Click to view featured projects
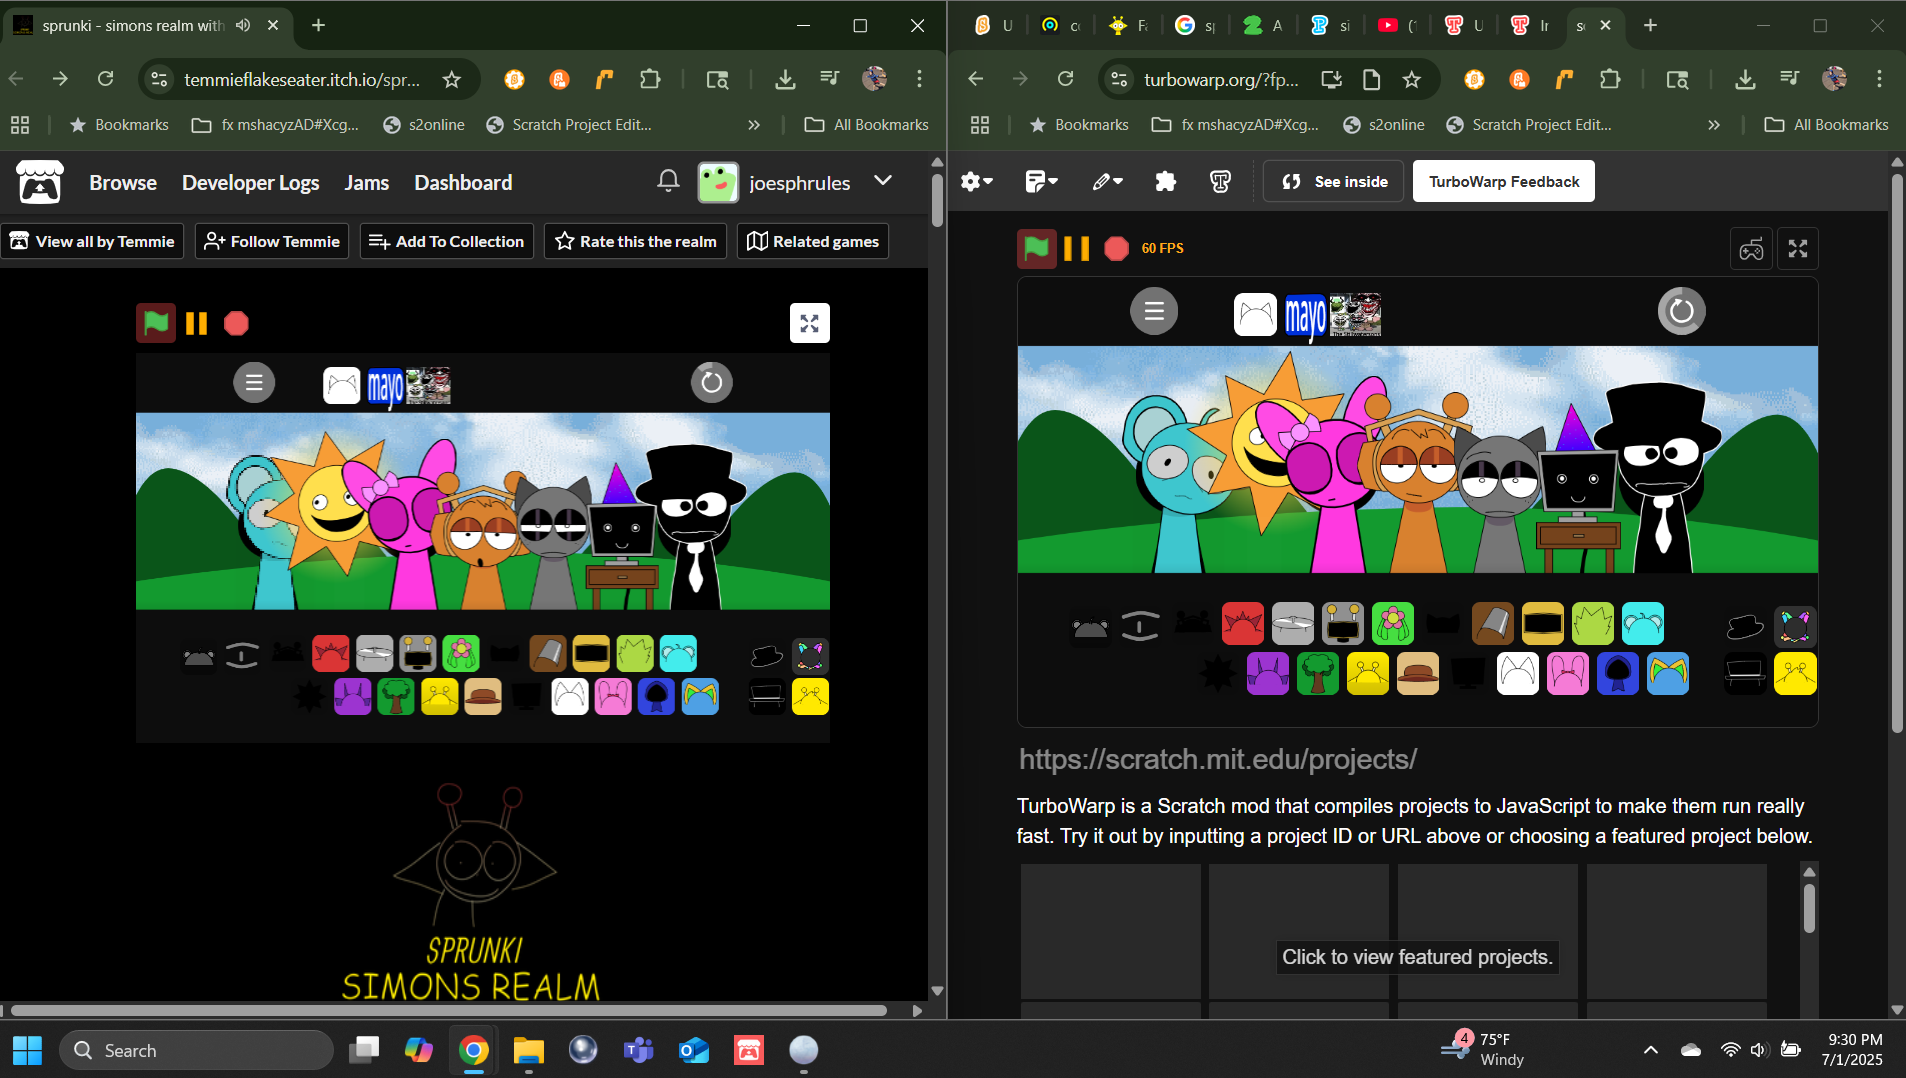Viewport: 1906px width, 1078px height. (x=1417, y=957)
